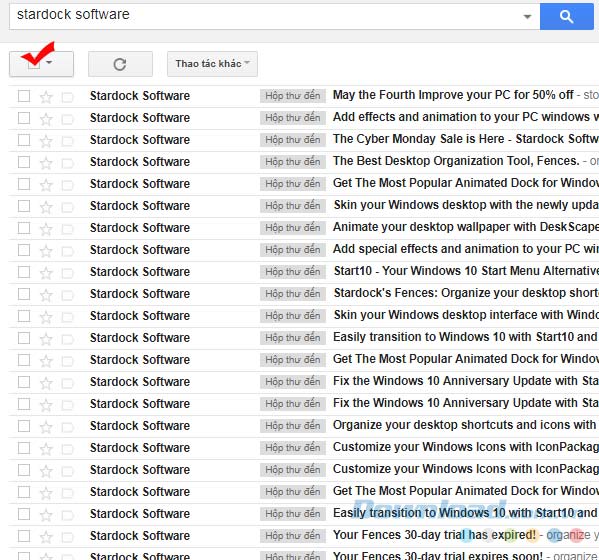The height and width of the screenshot is (560, 599).
Task: Open email Your Fences 30-day trial has expired
Action: click(434, 535)
